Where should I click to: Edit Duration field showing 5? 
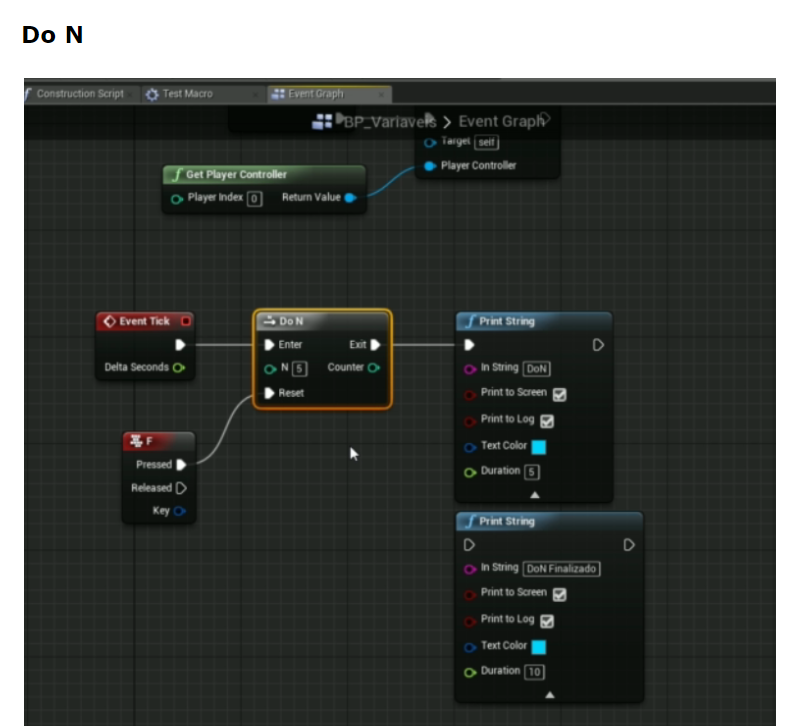click(532, 472)
